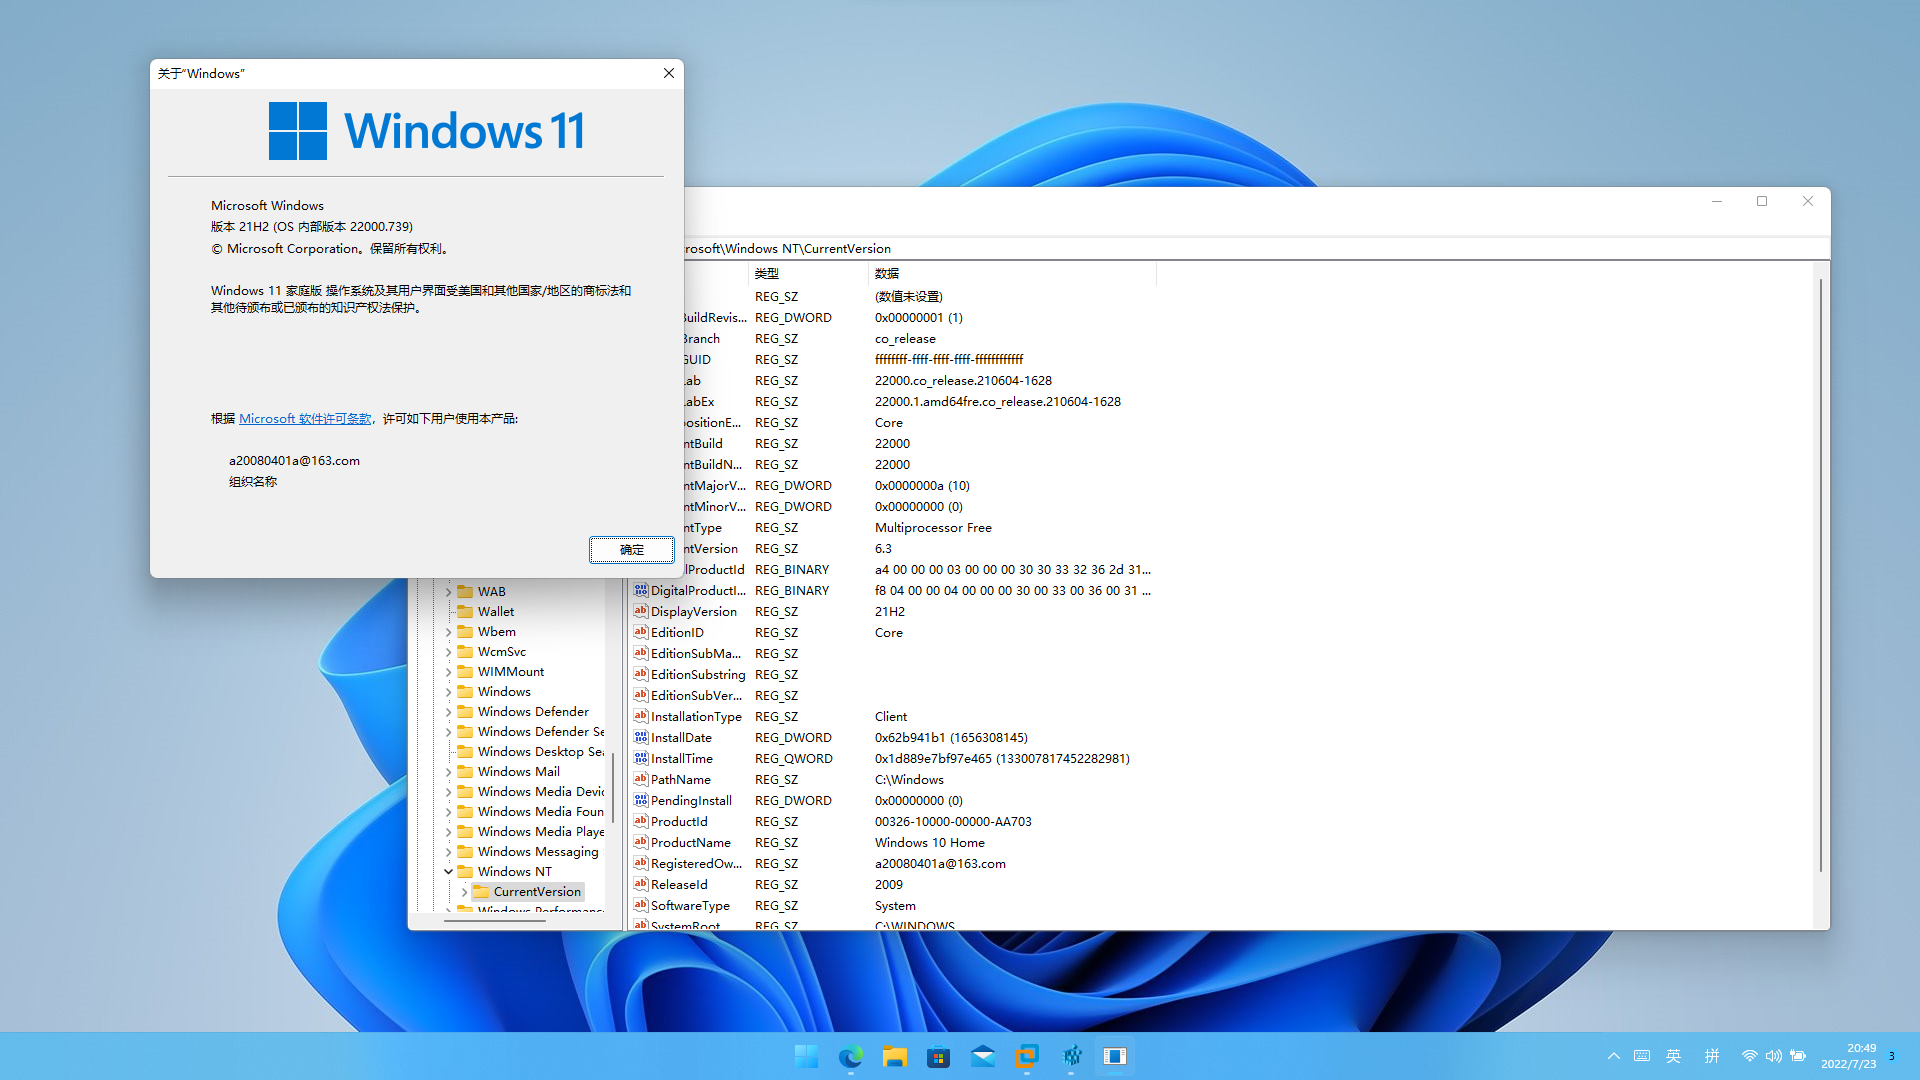Expand the Windows Mail key
1920x1080 pixels.
448,772
